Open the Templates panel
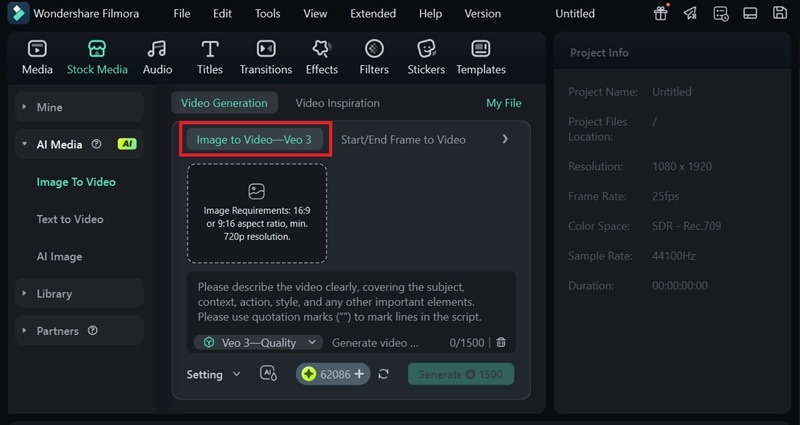Viewport: 800px width, 425px height. point(481,57)
